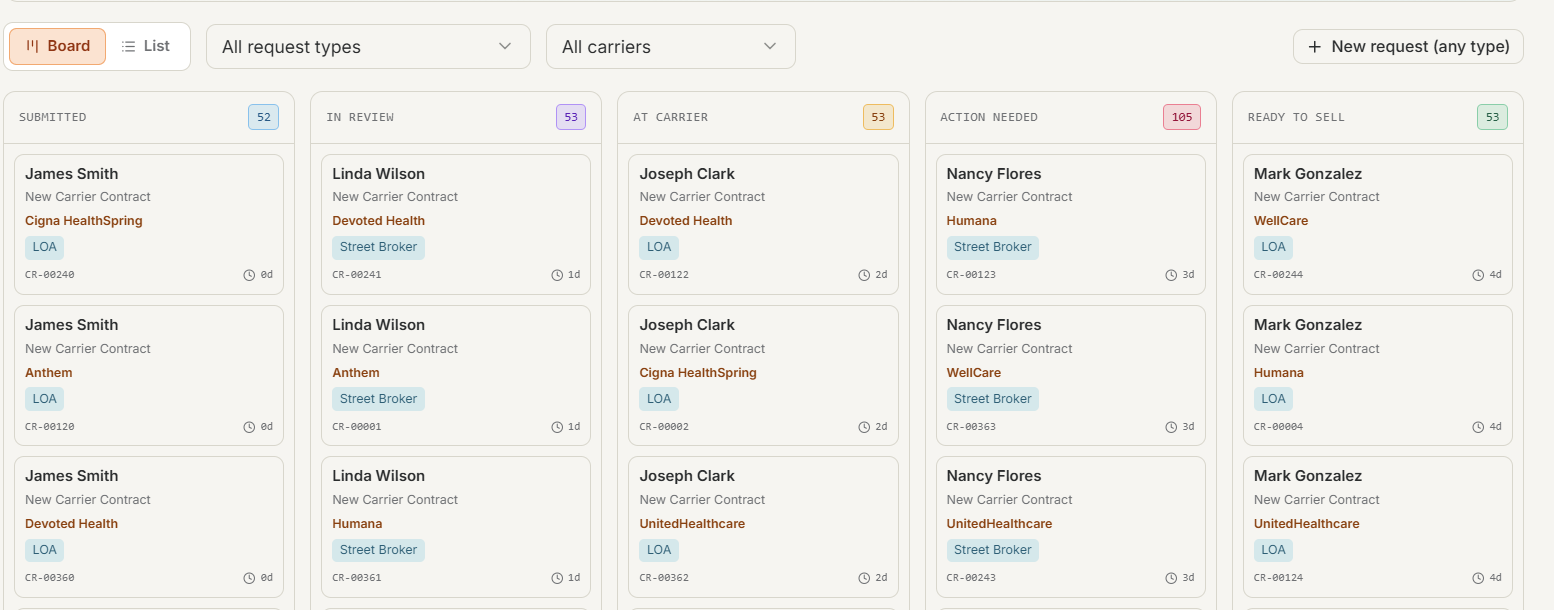Click clock icon on card CR-00120
Viewport: 1554px width, 610px height.
(x=249, y=427)
